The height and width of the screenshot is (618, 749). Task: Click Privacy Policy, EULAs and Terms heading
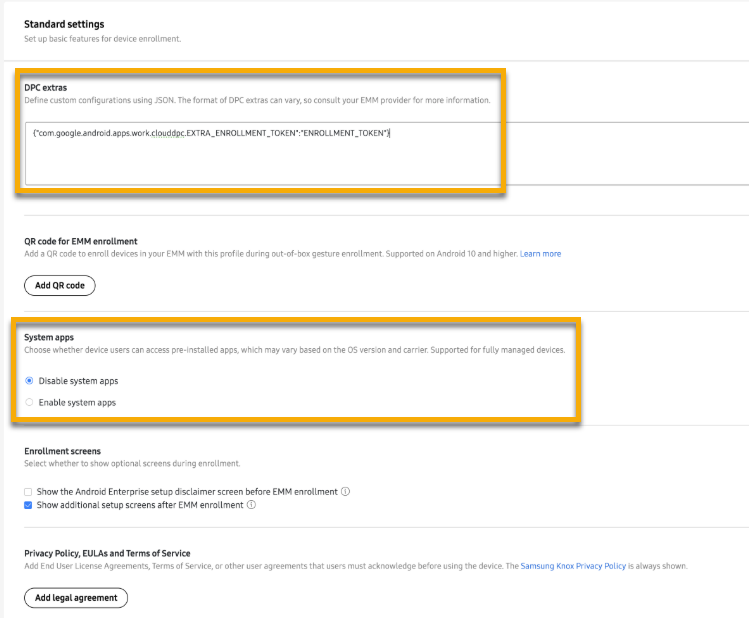click(107, 553)
